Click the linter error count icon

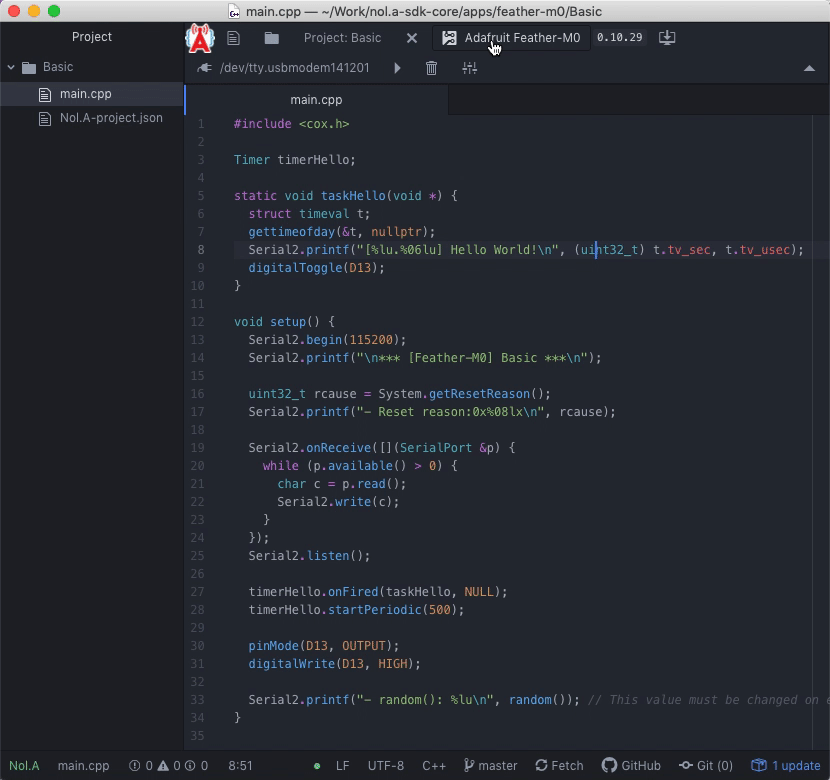point(135,766)
